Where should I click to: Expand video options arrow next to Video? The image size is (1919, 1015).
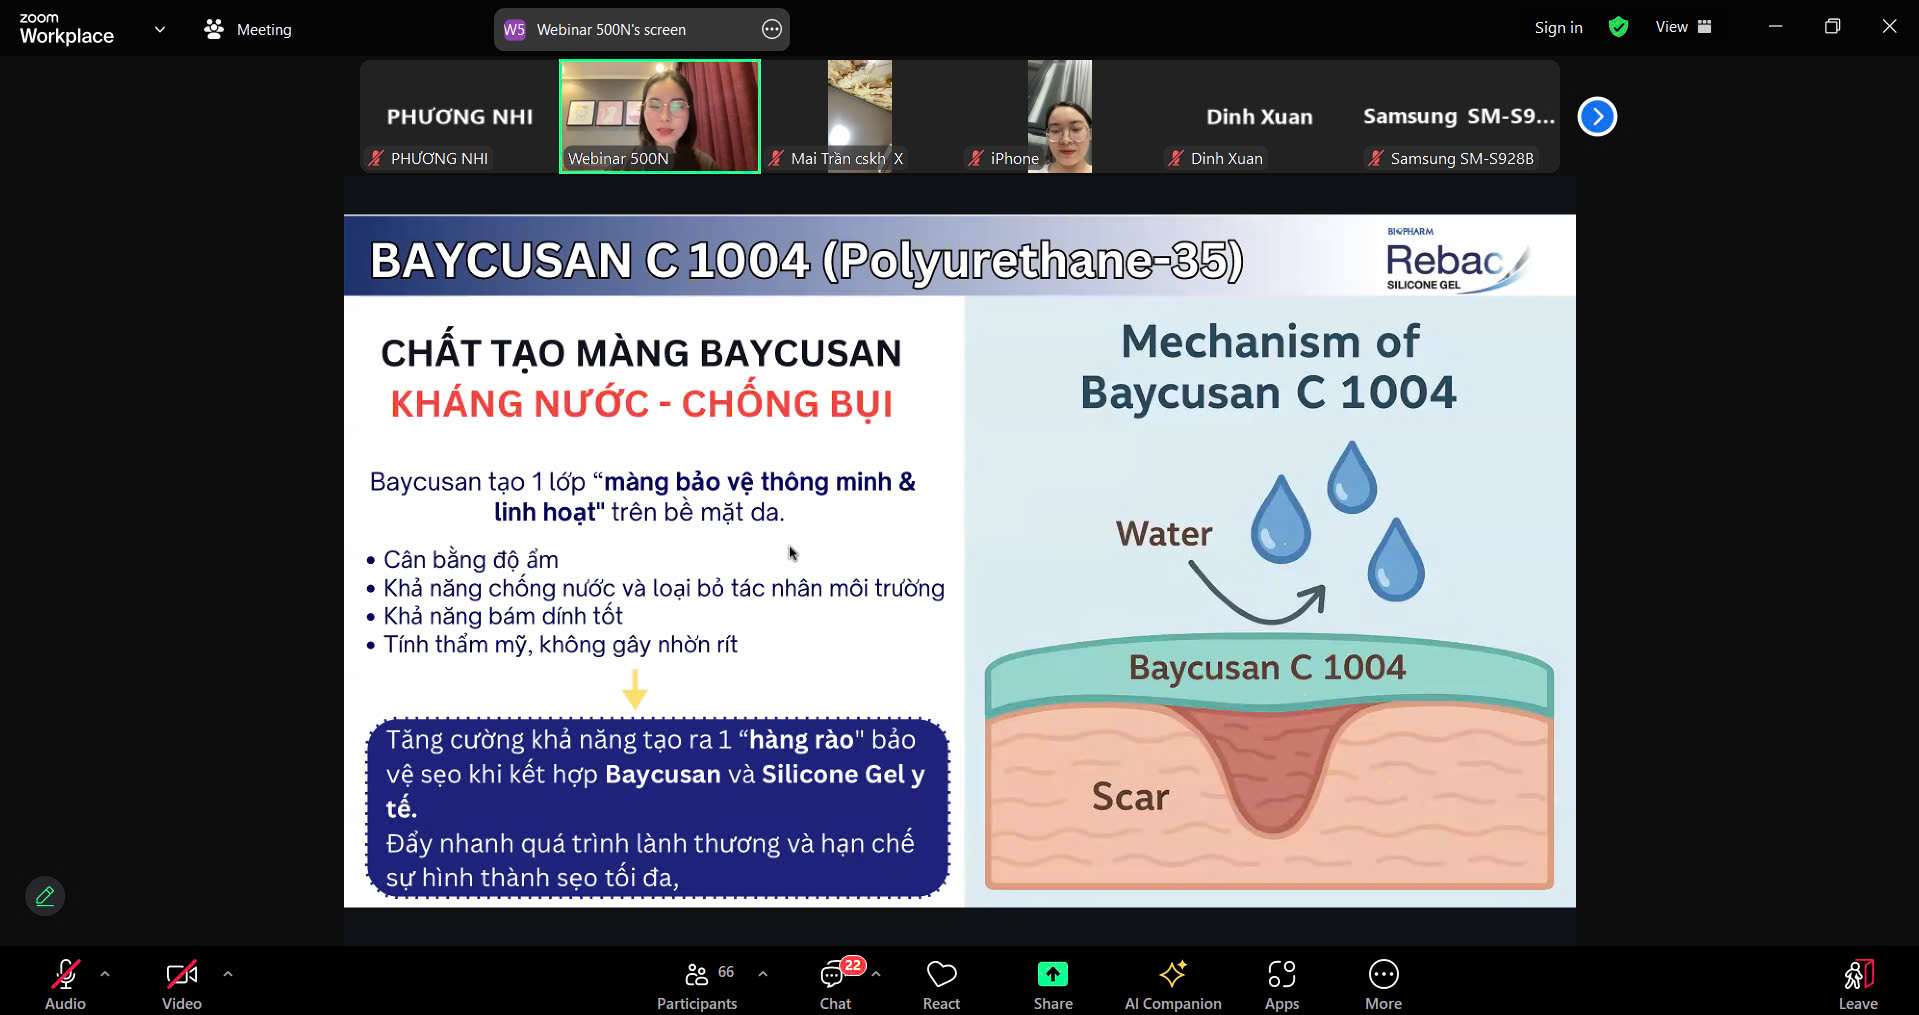point(228,973)
